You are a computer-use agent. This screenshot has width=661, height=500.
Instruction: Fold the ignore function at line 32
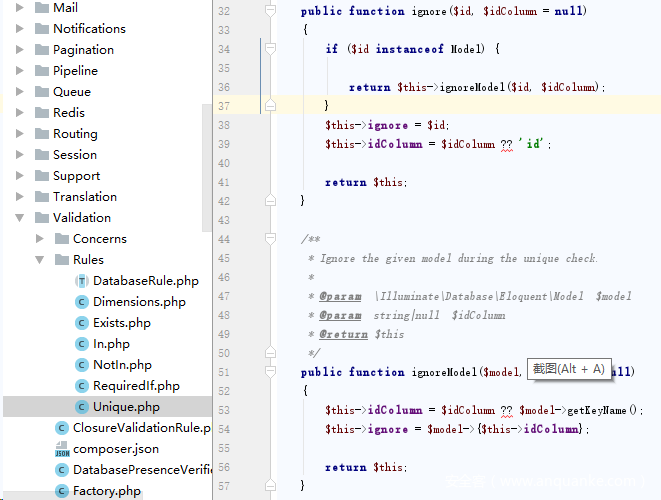pos(270,11)
